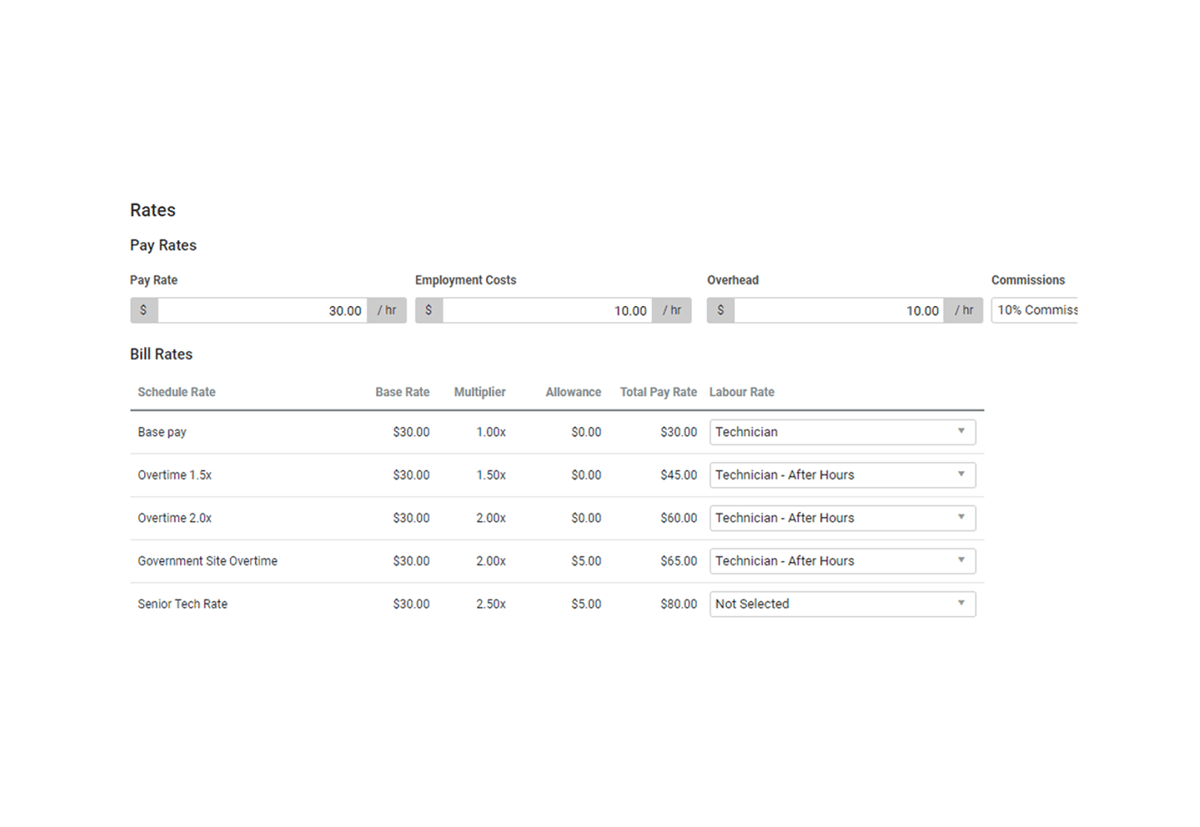Click the Pay Rate amount field

pyautogui.click(x=262, y=310)
